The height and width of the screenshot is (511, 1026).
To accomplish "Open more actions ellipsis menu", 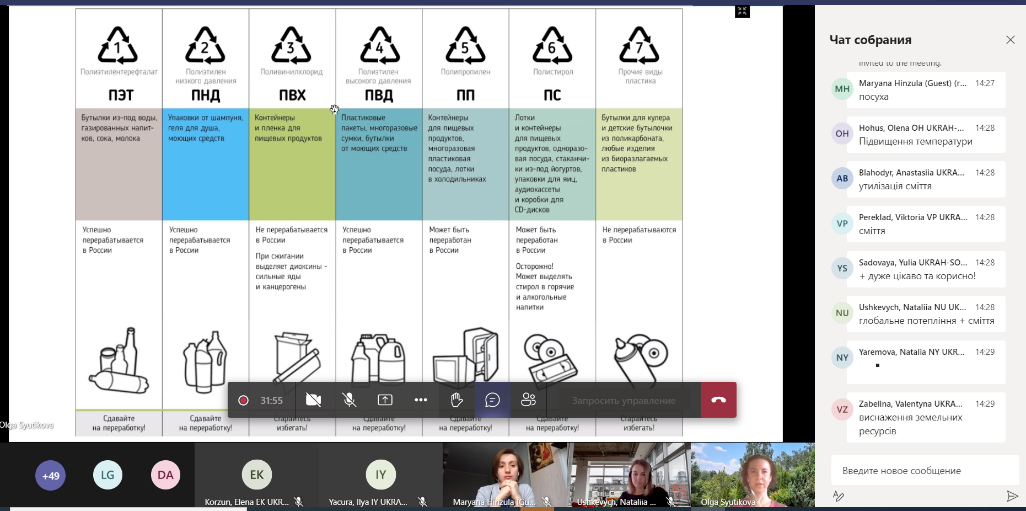I will [x=420, y=400].
